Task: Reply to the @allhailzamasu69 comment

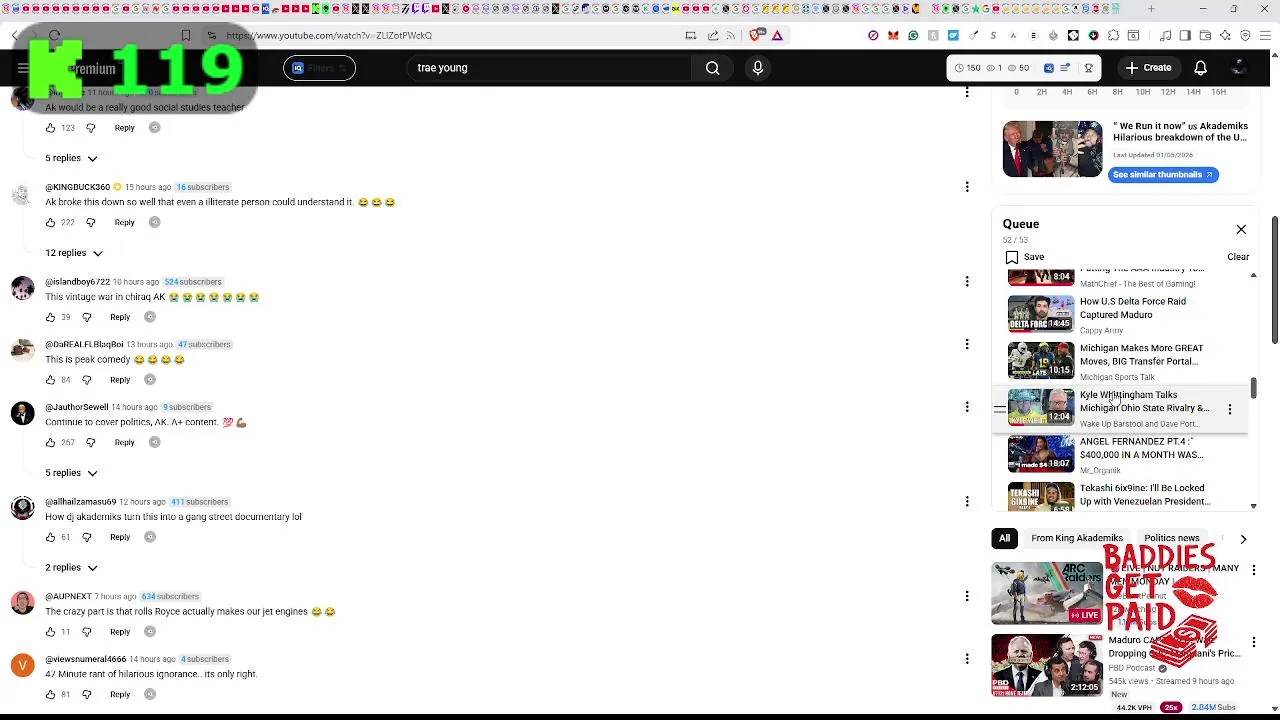Action: coord(120,537)
